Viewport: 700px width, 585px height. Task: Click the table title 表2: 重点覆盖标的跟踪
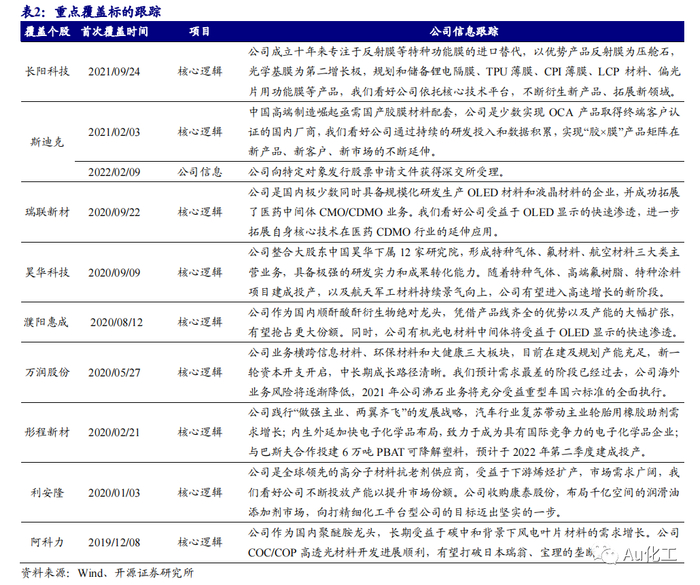(91, 11)
